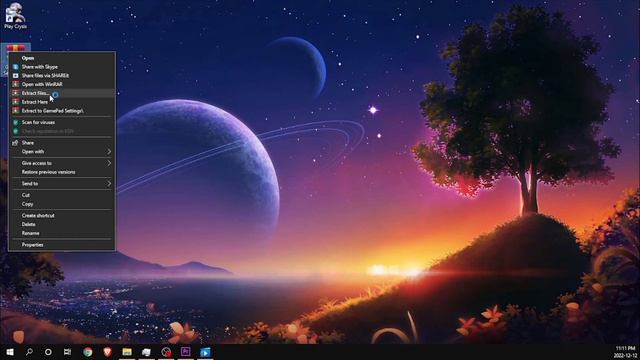Choose Scan for viruses
This screenshot has width=640, height=360.
(62, 122)
